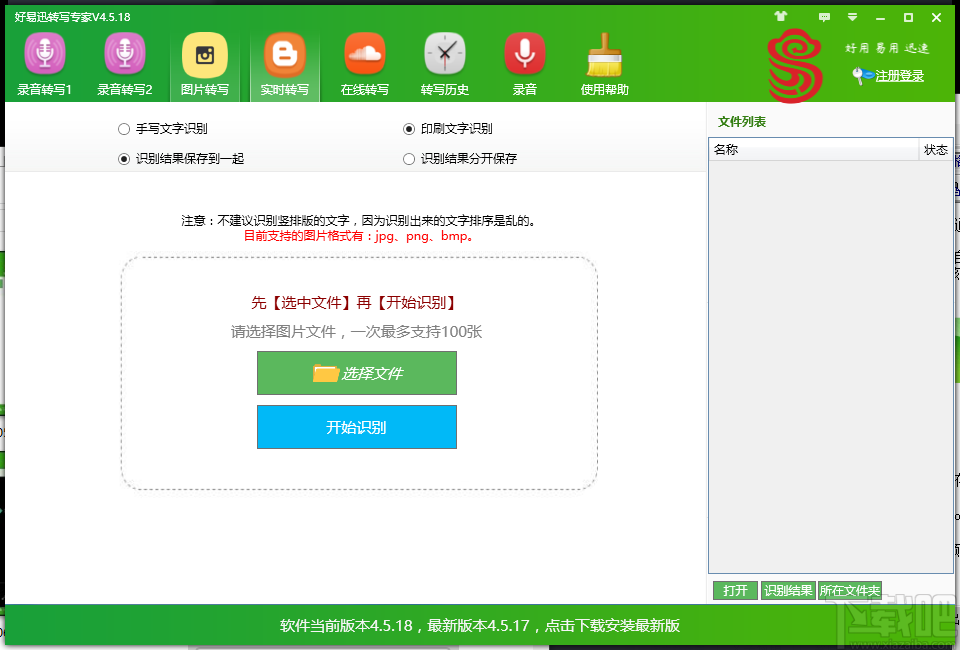Start recognition with 开始识别
Viewport: 960px width, 650px height.
[x=357, y=426]
